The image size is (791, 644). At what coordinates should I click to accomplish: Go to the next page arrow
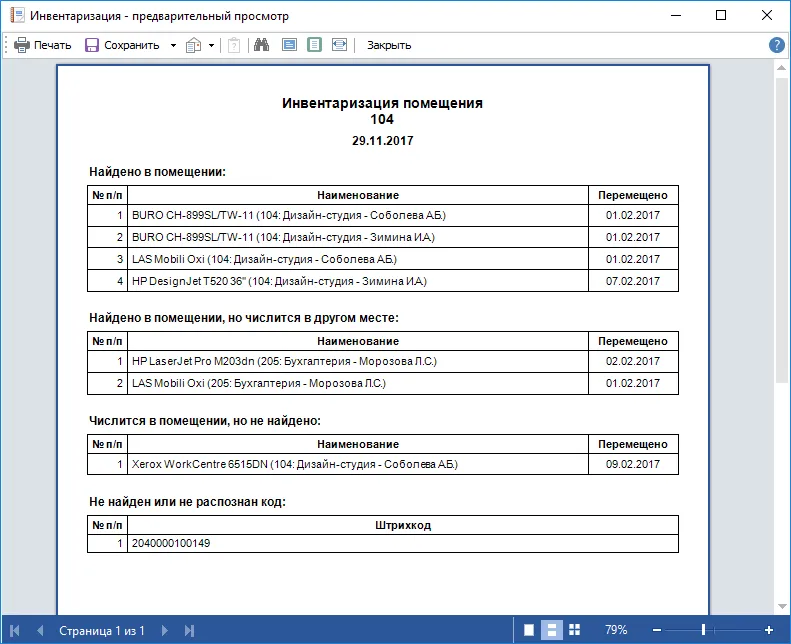[164, 630]
